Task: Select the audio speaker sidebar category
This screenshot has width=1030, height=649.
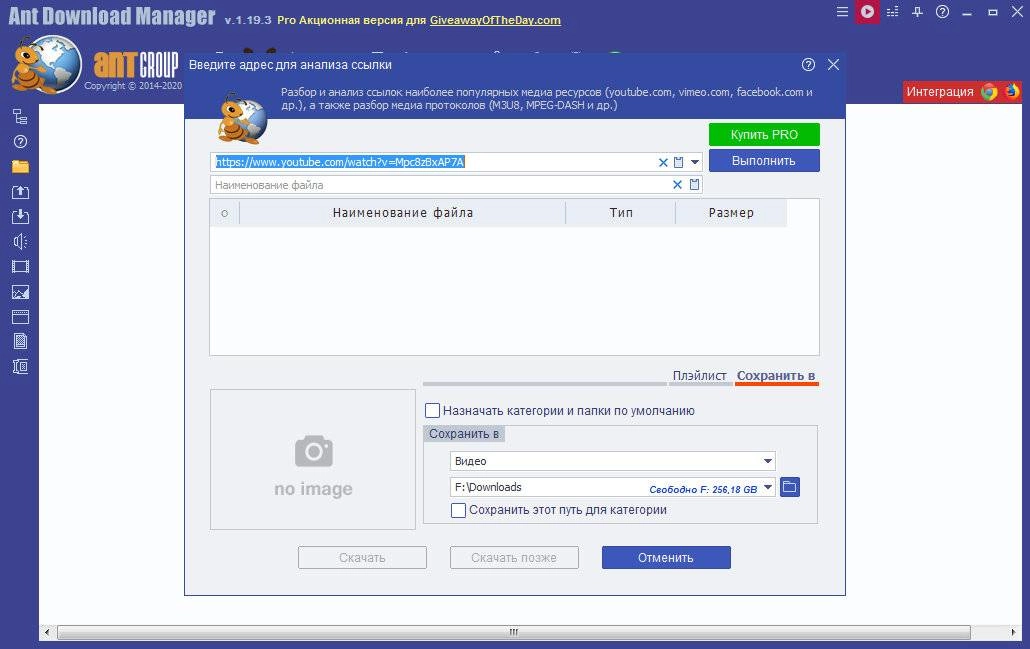Action: click(20, 242)
